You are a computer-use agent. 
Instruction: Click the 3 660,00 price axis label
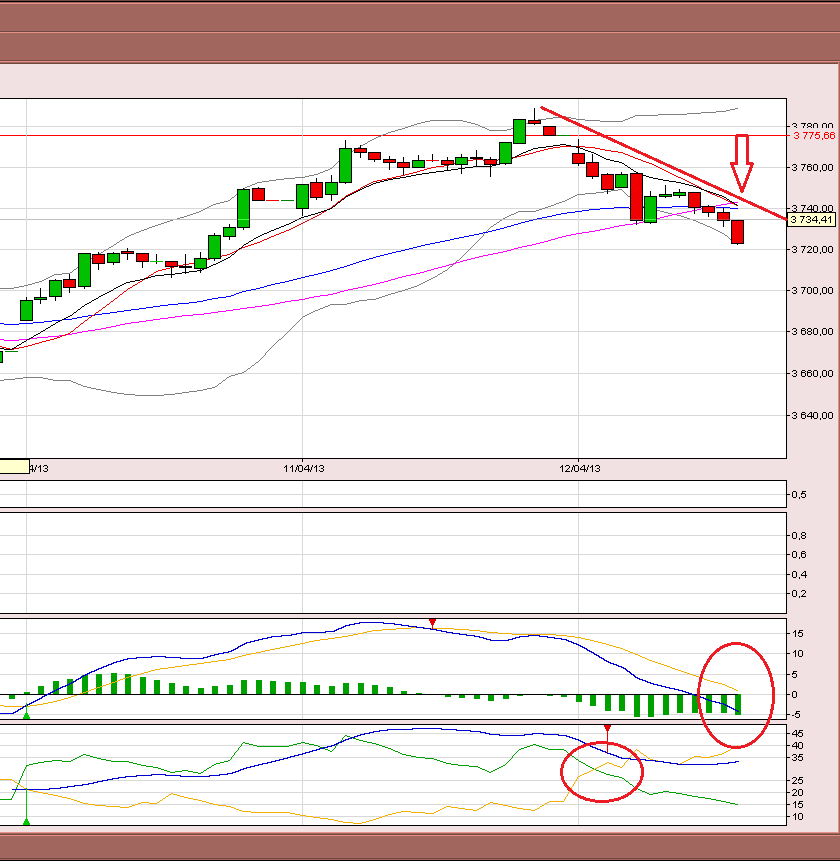(813, 373)
